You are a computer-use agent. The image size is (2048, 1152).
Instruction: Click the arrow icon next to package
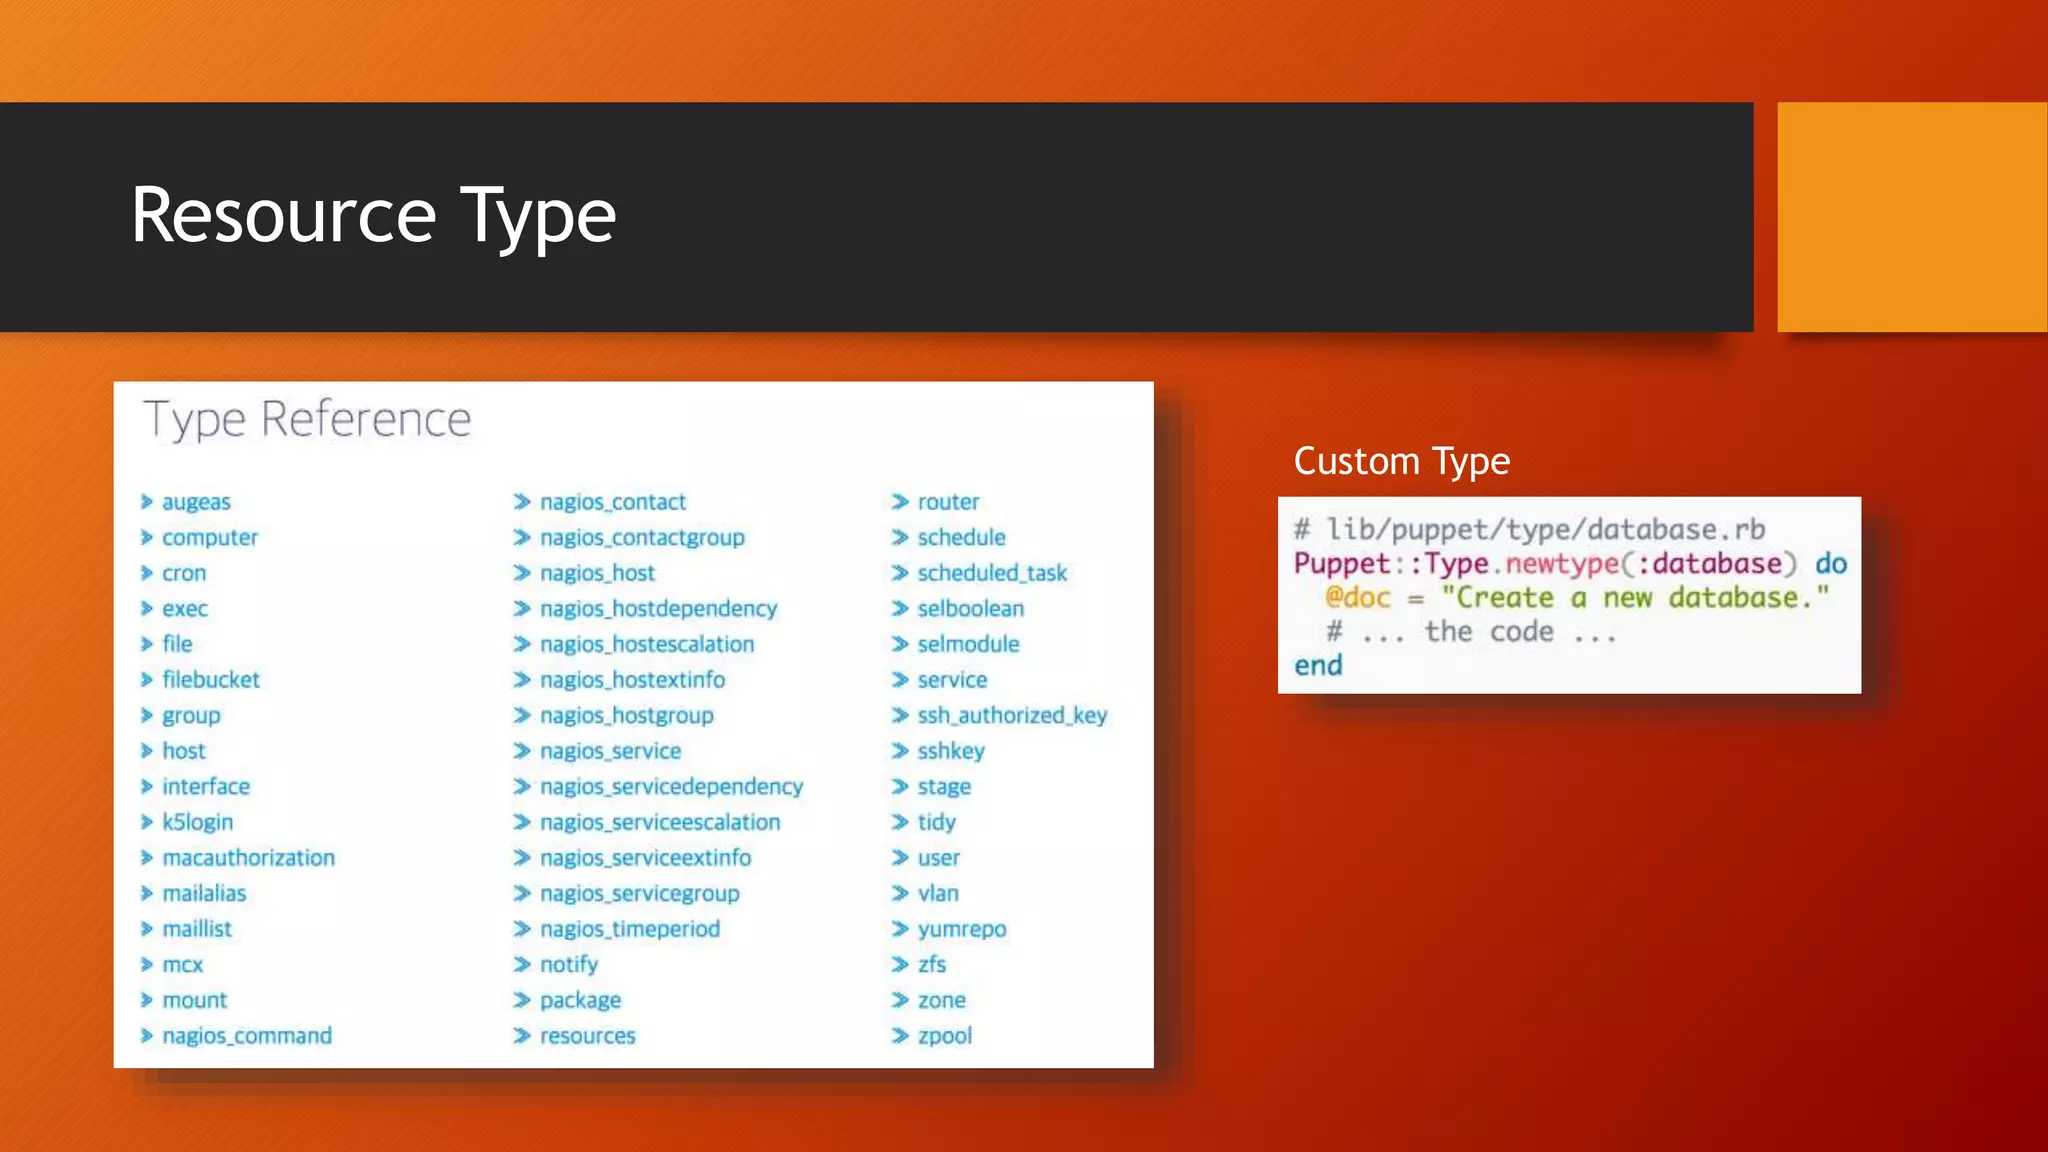click(522, 1000)
